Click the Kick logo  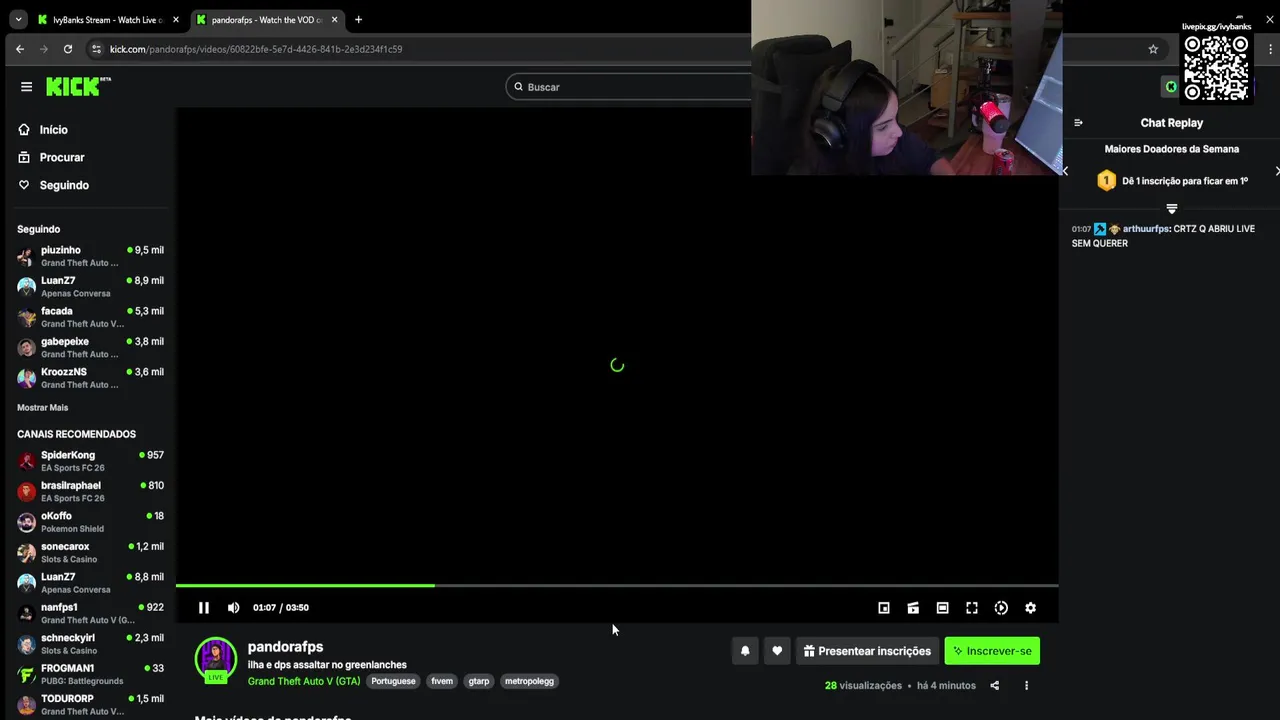(78, 87)
